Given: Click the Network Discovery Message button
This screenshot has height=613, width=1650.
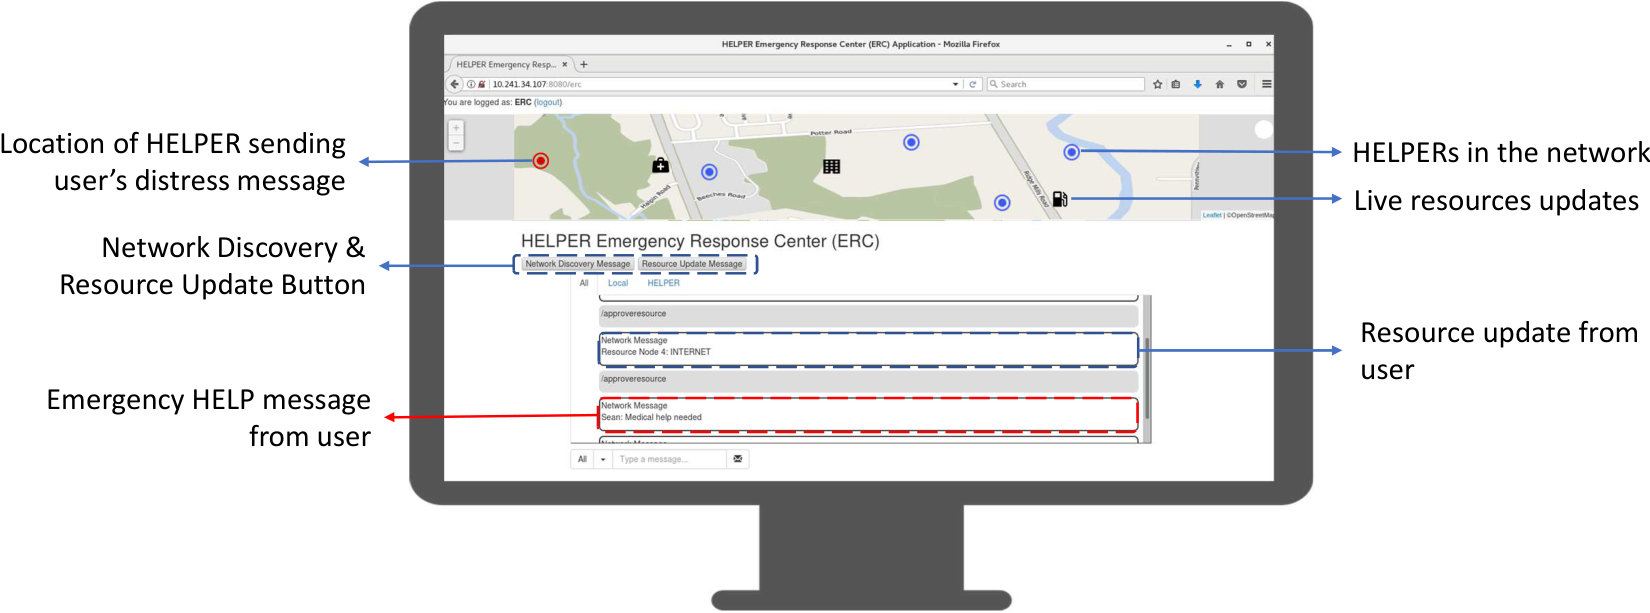Looking at the screenshot, I should (578, 264).
